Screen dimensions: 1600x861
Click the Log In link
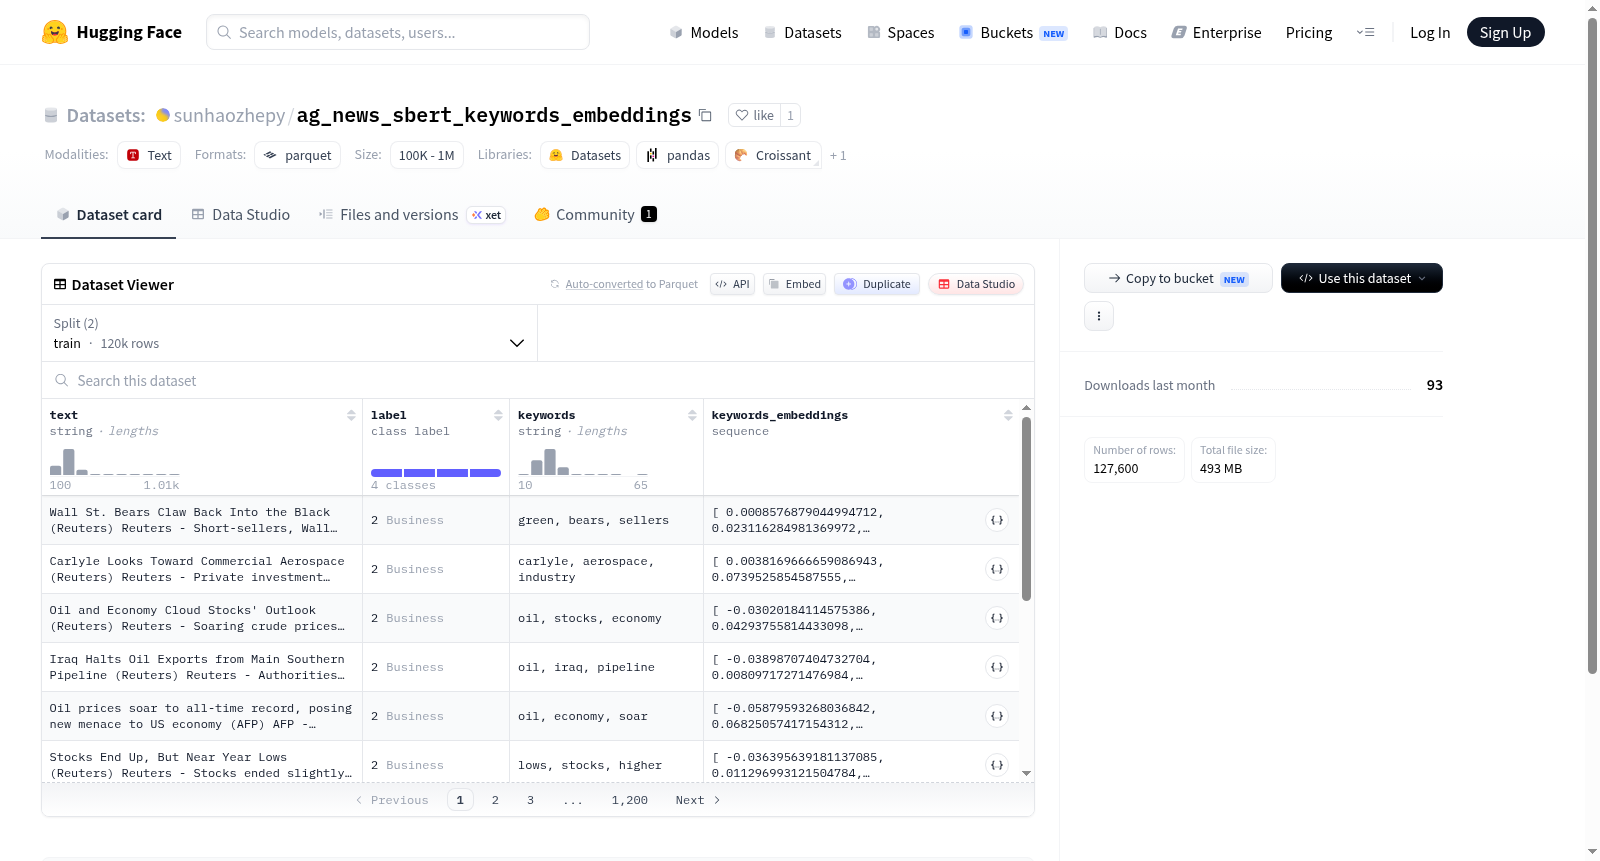[1430, 32]
